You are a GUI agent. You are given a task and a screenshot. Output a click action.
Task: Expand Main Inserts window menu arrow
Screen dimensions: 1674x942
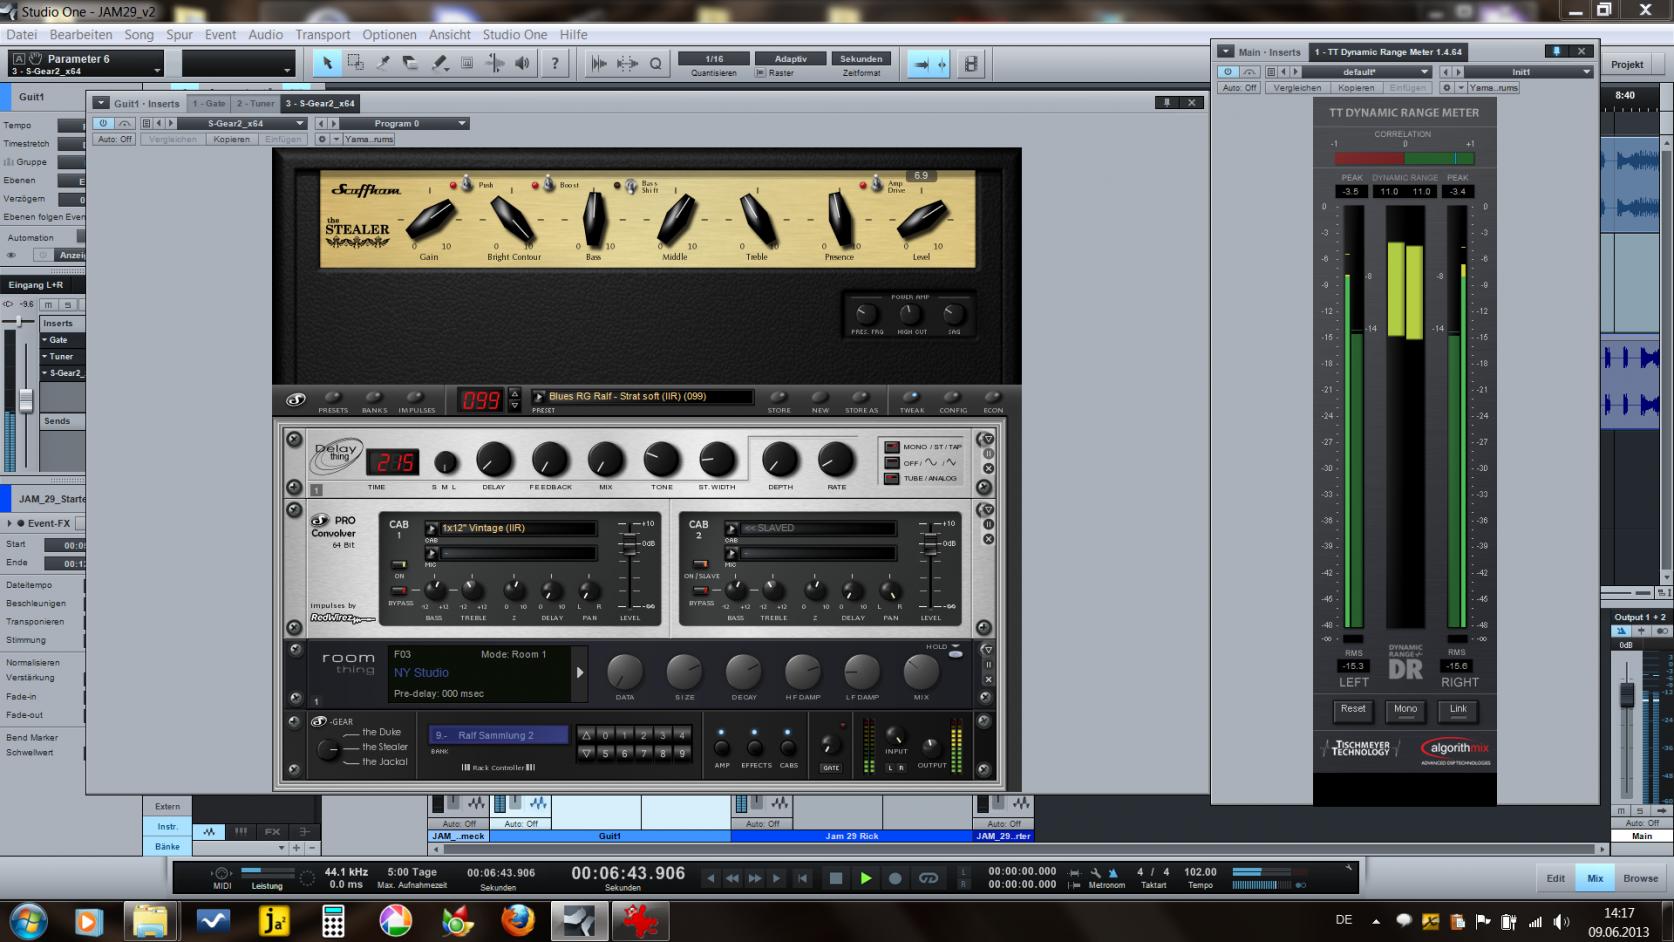(x=1226, y=51)
